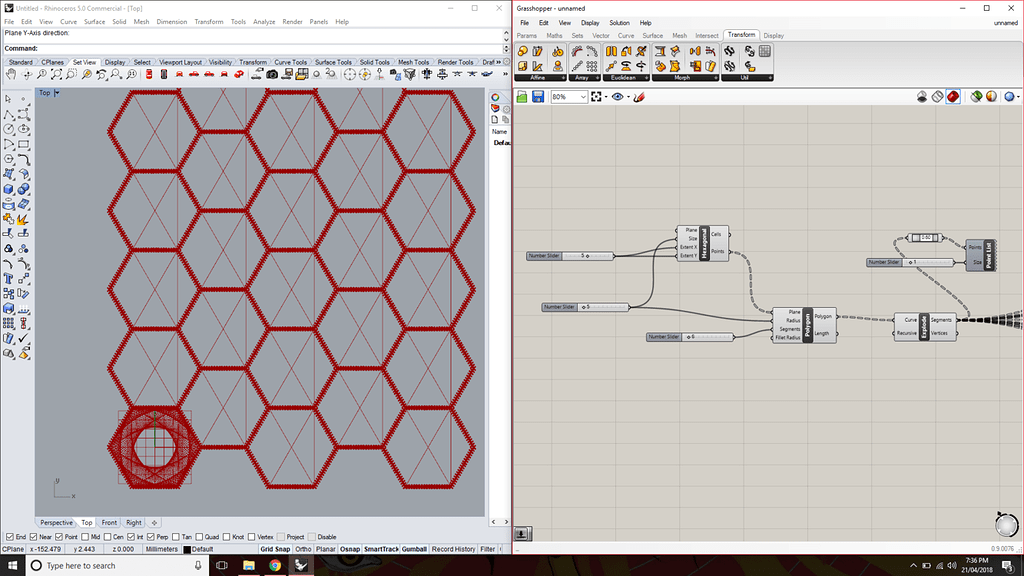The width and height of the screenshot is (1024, 576).
Task: Select the wireframe preview gem icon
Action: point(937,97)
